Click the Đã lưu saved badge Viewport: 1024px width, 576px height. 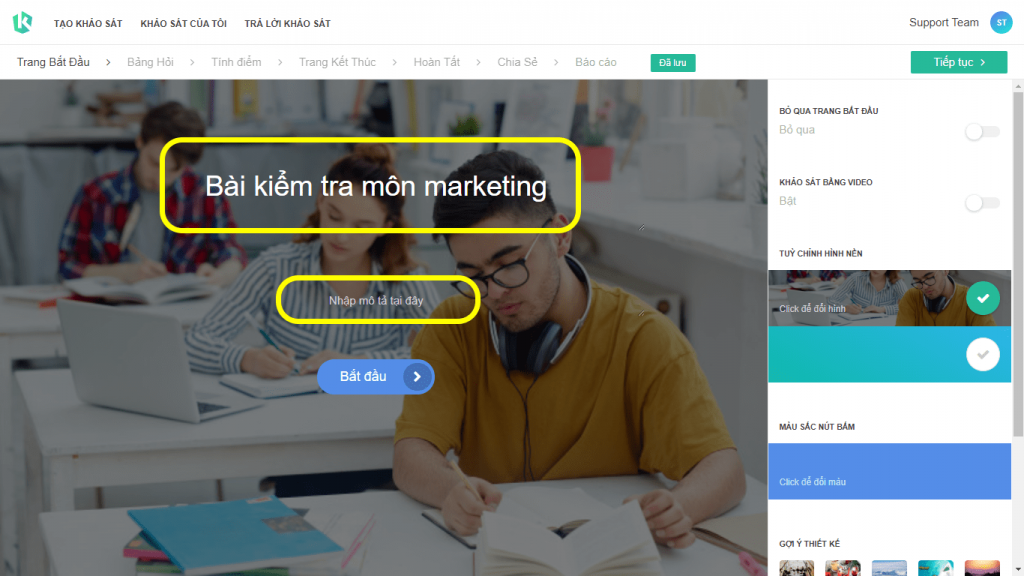pyautogui.click(x=673, y=63)
